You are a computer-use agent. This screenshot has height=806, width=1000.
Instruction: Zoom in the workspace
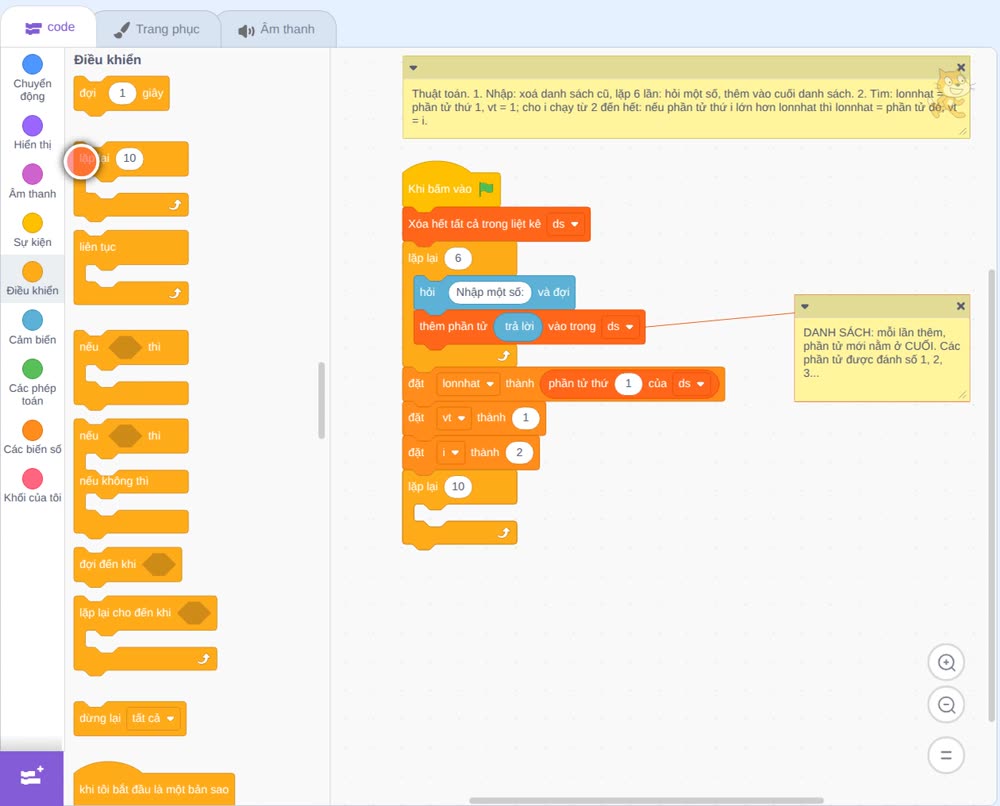946,663
